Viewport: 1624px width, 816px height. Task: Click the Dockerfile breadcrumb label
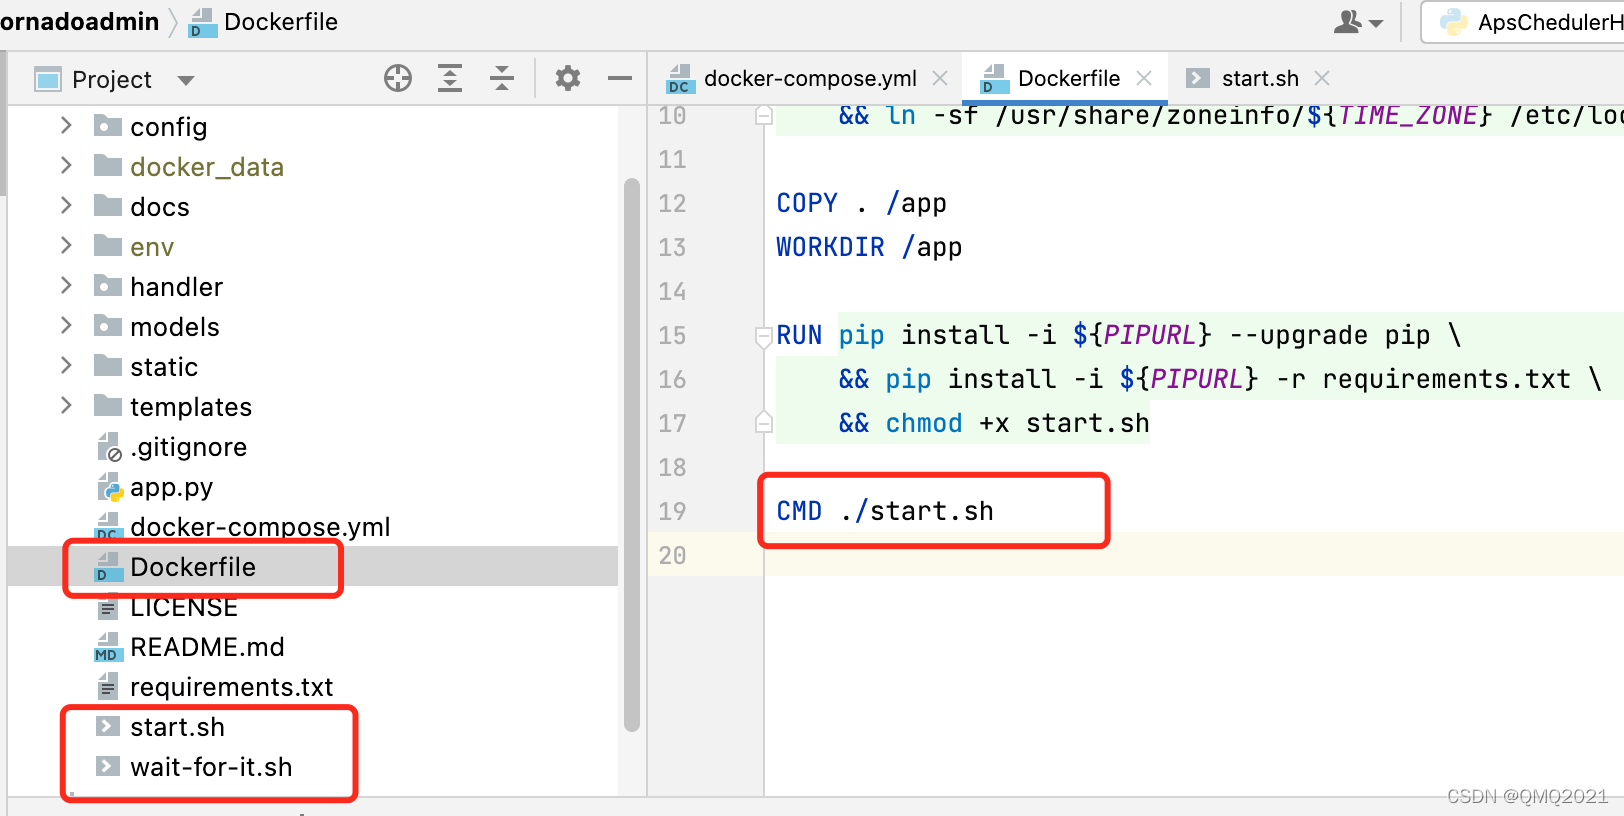[x=281, y=22]
